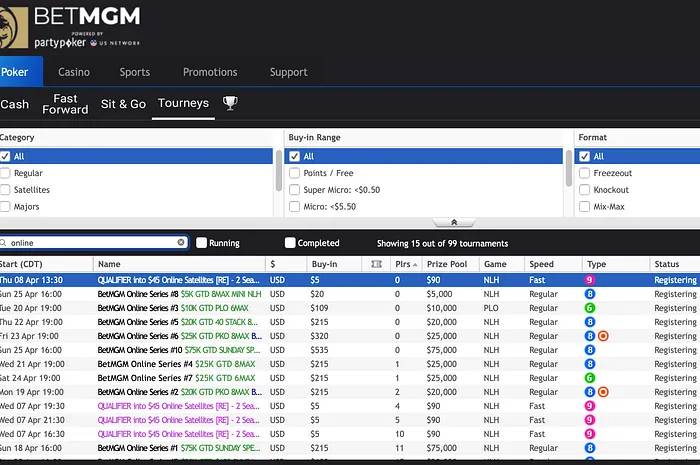Select the Knockout format checkbox
Viewport: 700px width, 465px height.
point(582,190)
